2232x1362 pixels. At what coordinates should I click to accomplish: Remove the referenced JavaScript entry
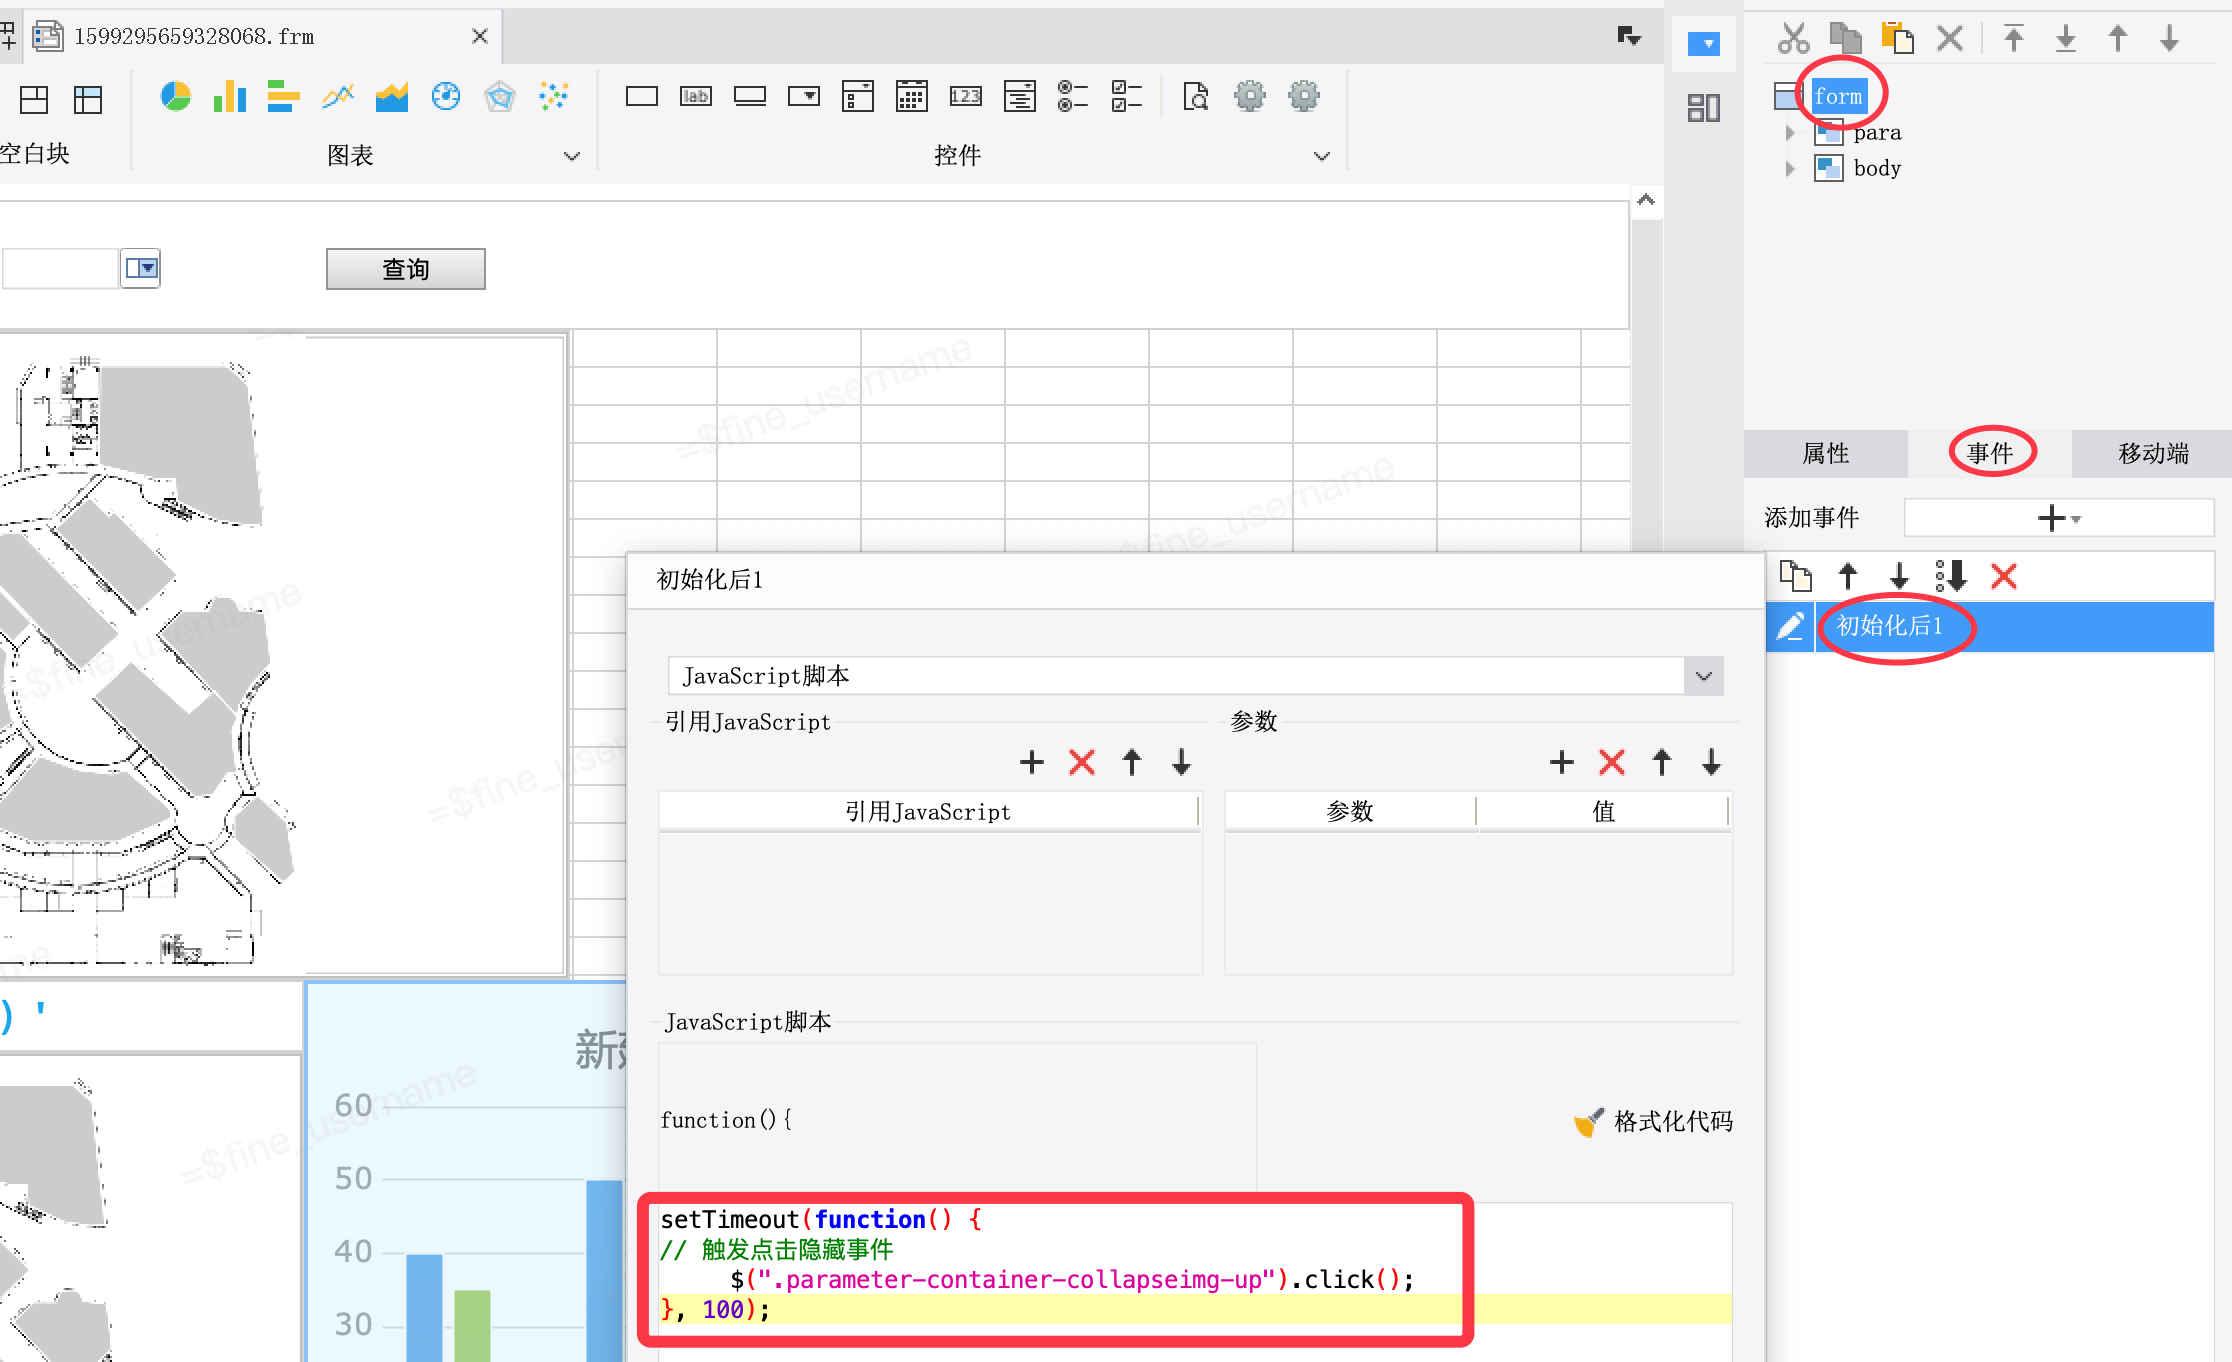[x=1082, y=762]
